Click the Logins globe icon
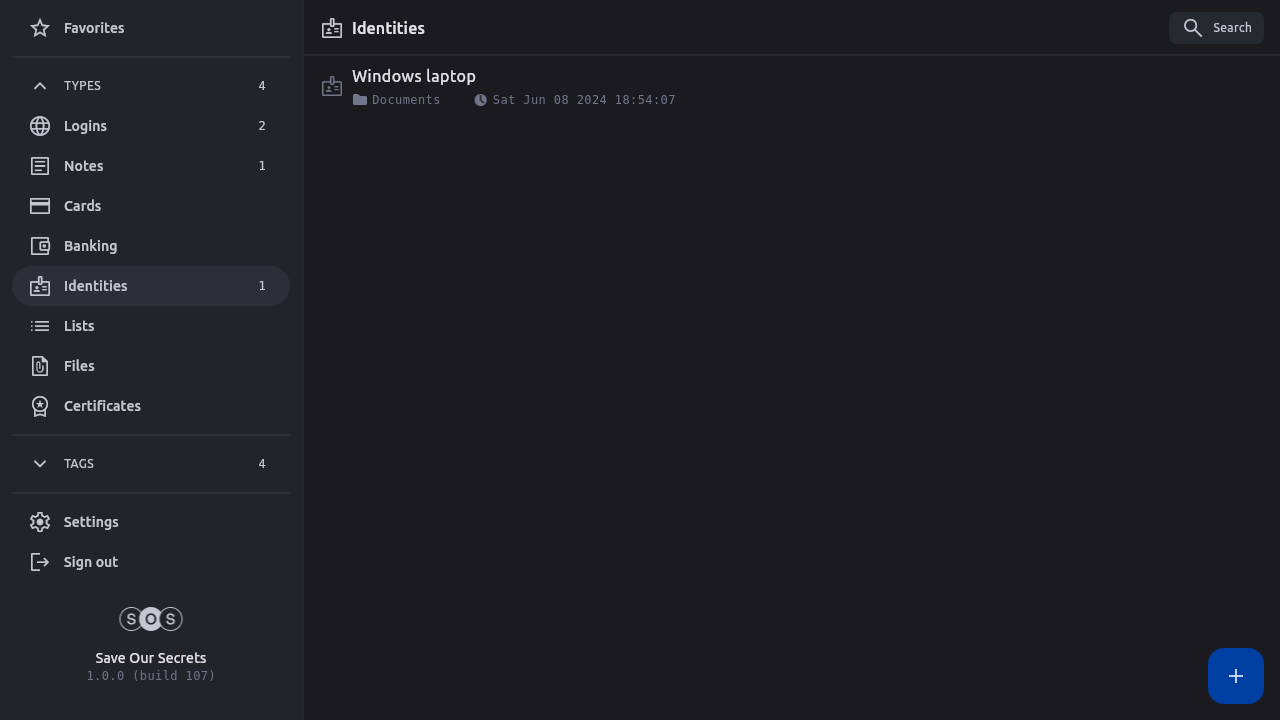Image resolution: width=1280 pixels, height=720 pixels. pyautogui.click(x=40, y=126)
